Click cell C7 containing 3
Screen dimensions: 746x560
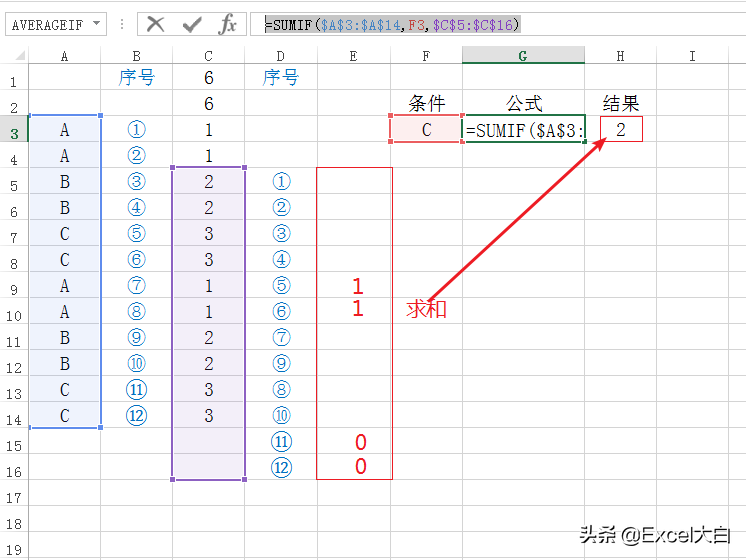[208, 234]
